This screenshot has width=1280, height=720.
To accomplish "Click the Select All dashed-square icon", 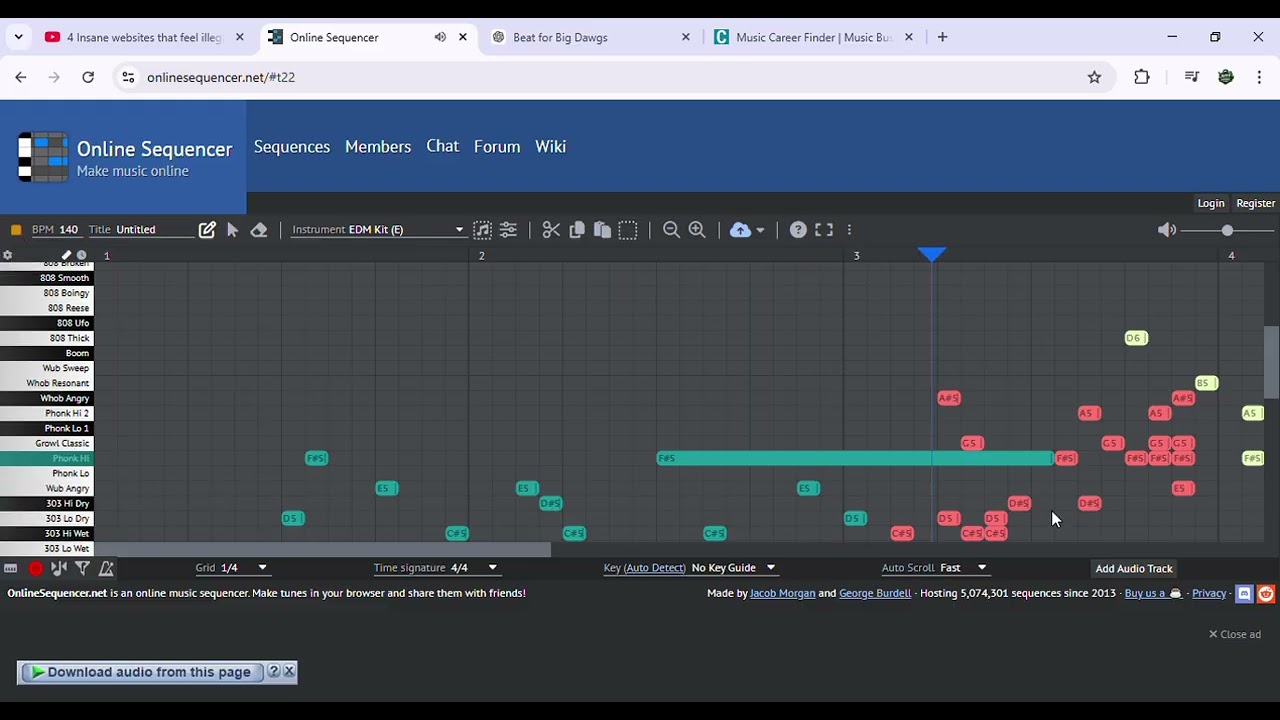I will point(628,230).
